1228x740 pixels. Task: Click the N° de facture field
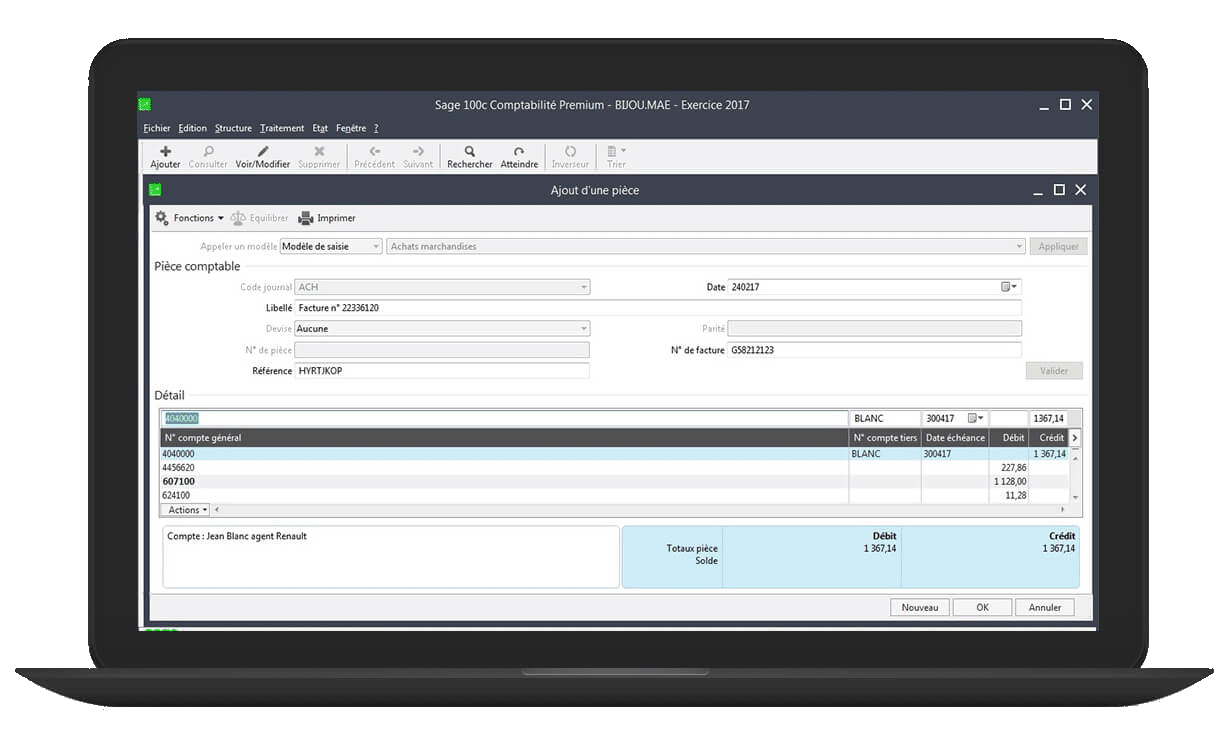tap(874, 350)
